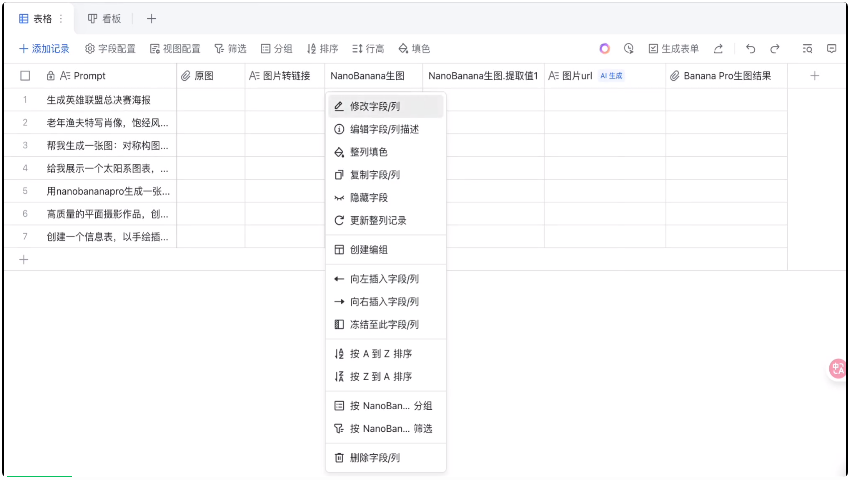Image resolution: width=849 pixels, height=480 pixels.
Task: Adjust 行高 row height
Action: pos(368,49)
